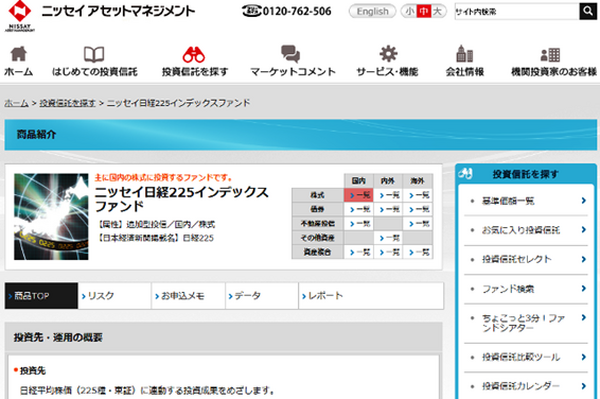Click the fund title ニッセイ日経225インデックスファンド
600x399 pixels.
182,199
